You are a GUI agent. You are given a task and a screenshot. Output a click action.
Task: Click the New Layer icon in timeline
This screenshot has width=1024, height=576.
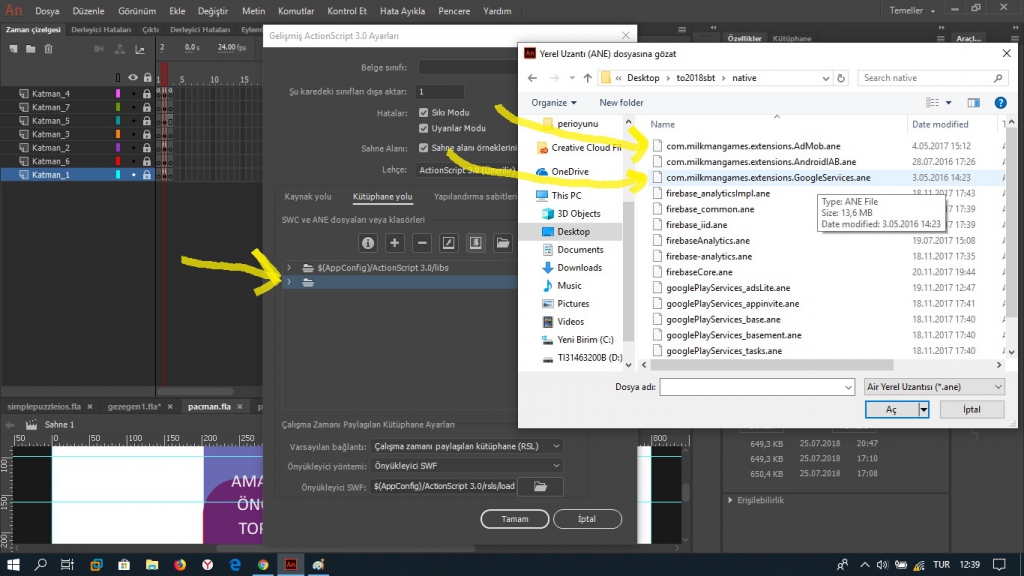pyautogui.click(x=13, y=49)
